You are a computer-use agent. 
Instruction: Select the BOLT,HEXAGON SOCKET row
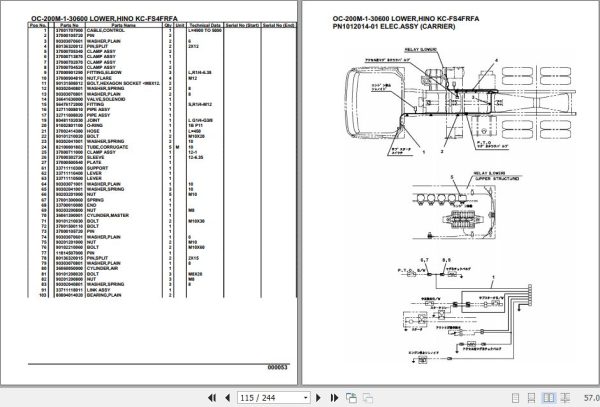(x=162, y=83)
